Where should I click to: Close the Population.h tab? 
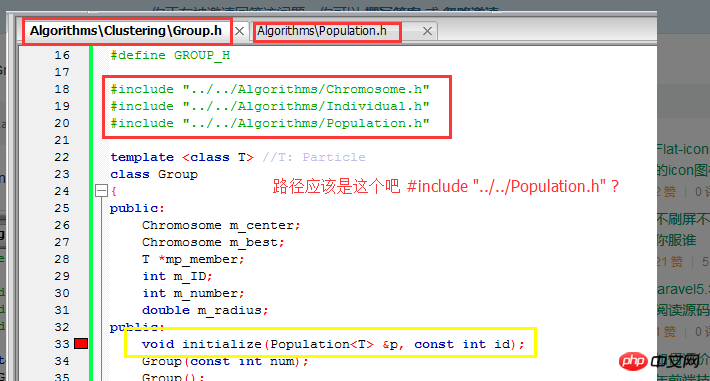427,31
